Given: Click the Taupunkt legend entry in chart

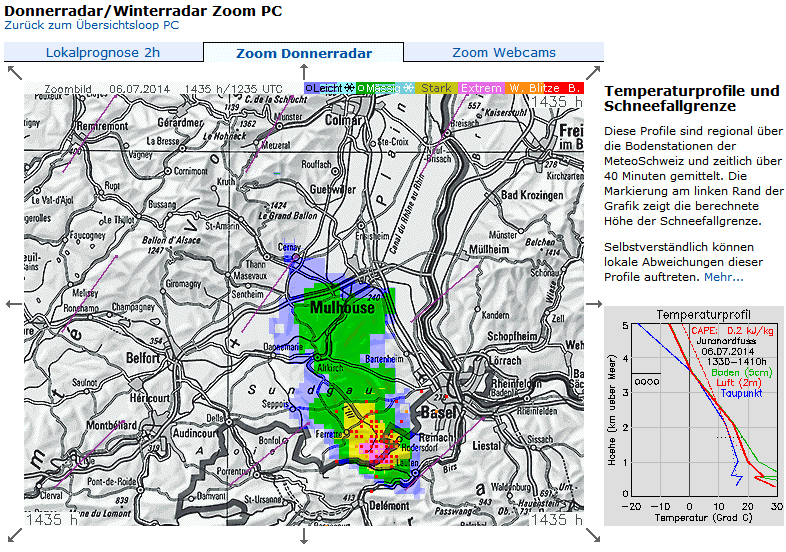Looking at the screenshot, I should (x=741, y=394).
